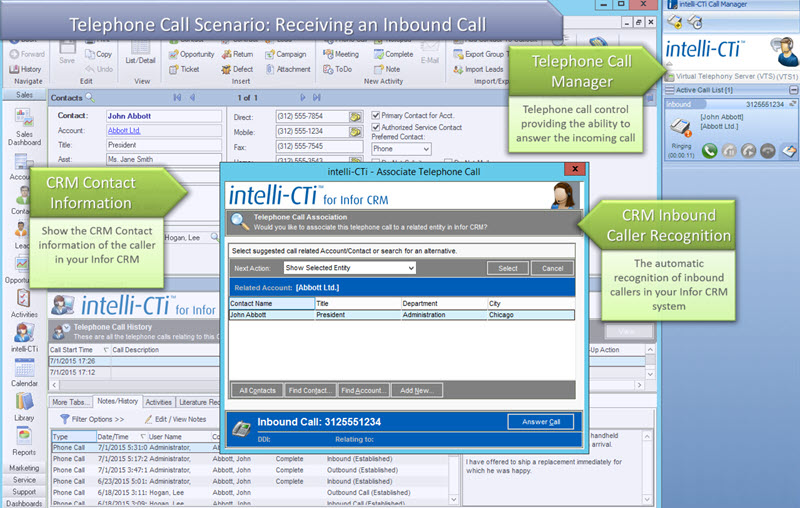
Task: Open the Marketing navigation group
Action: click(24, 468)
